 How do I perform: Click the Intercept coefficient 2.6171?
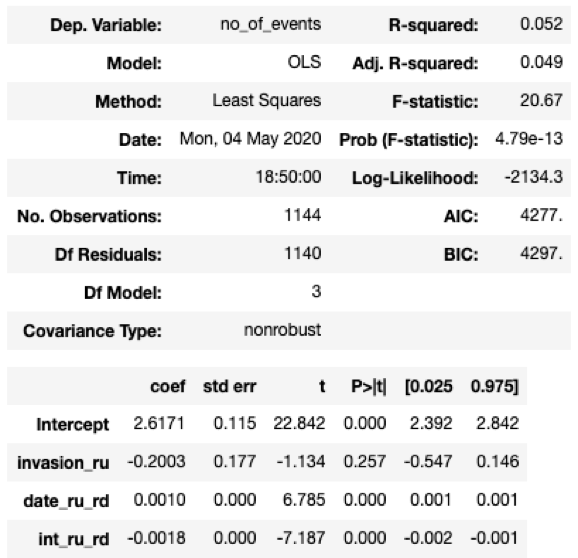pyautogui.click(x=159, y=423)
